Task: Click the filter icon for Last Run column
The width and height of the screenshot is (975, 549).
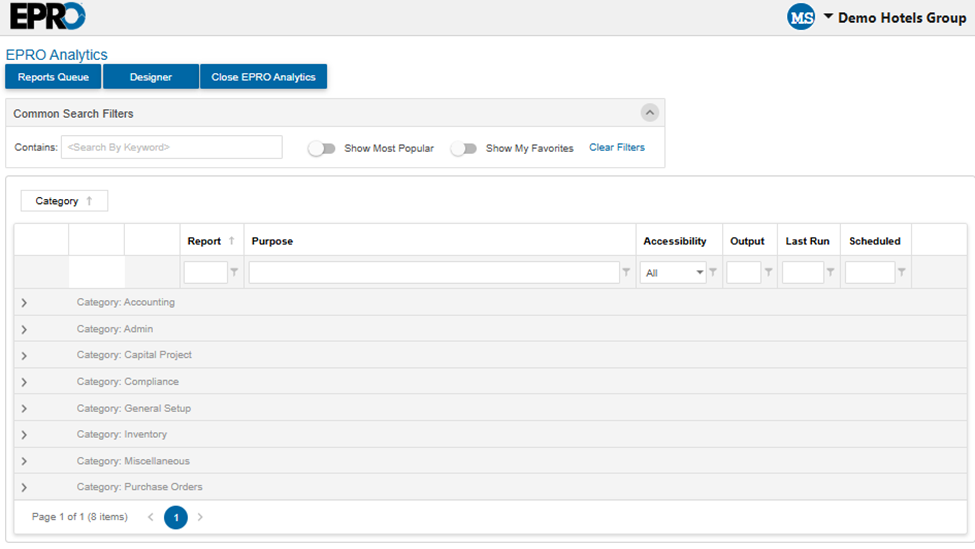Action: [830, 272]
